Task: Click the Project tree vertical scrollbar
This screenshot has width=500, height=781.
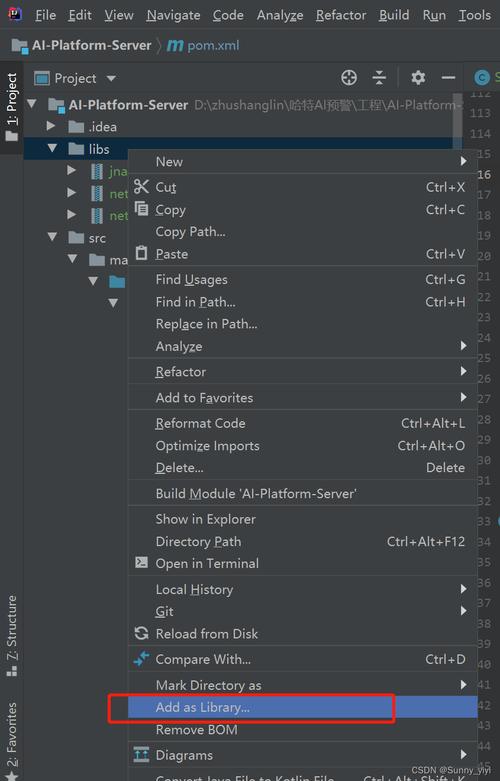Action: pyautogui.click(x=457, y=121)
